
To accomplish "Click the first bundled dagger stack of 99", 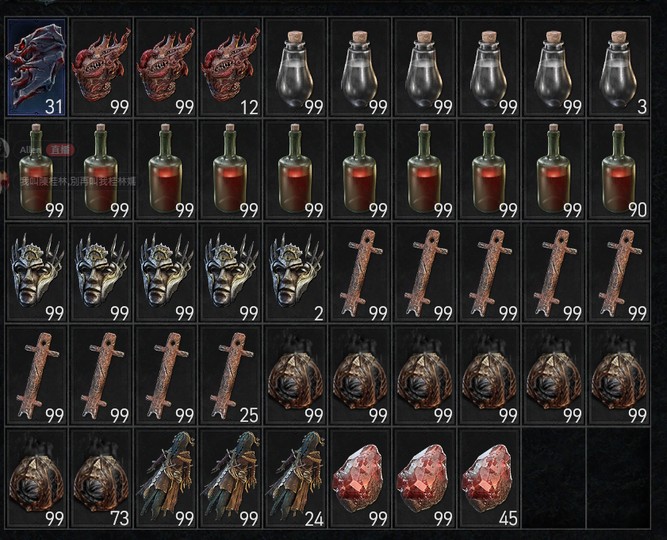I will point(166,479).
